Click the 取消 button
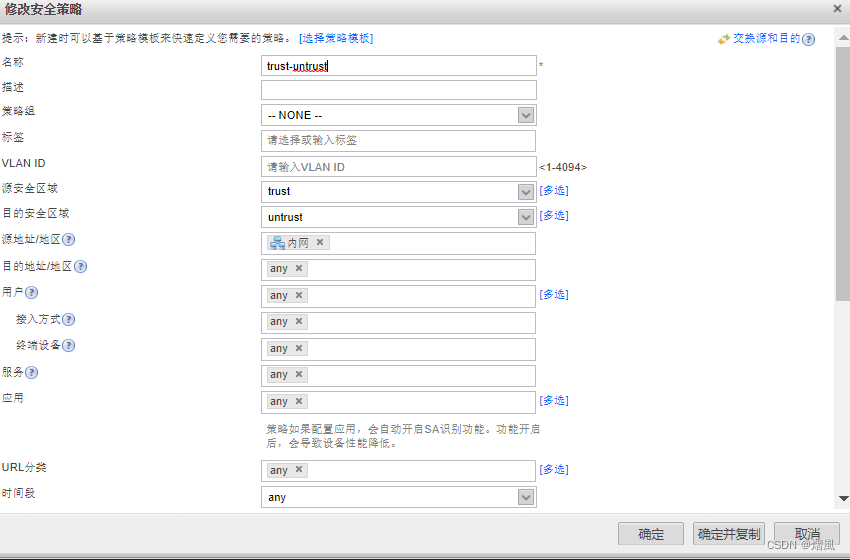 click(807, 534)
